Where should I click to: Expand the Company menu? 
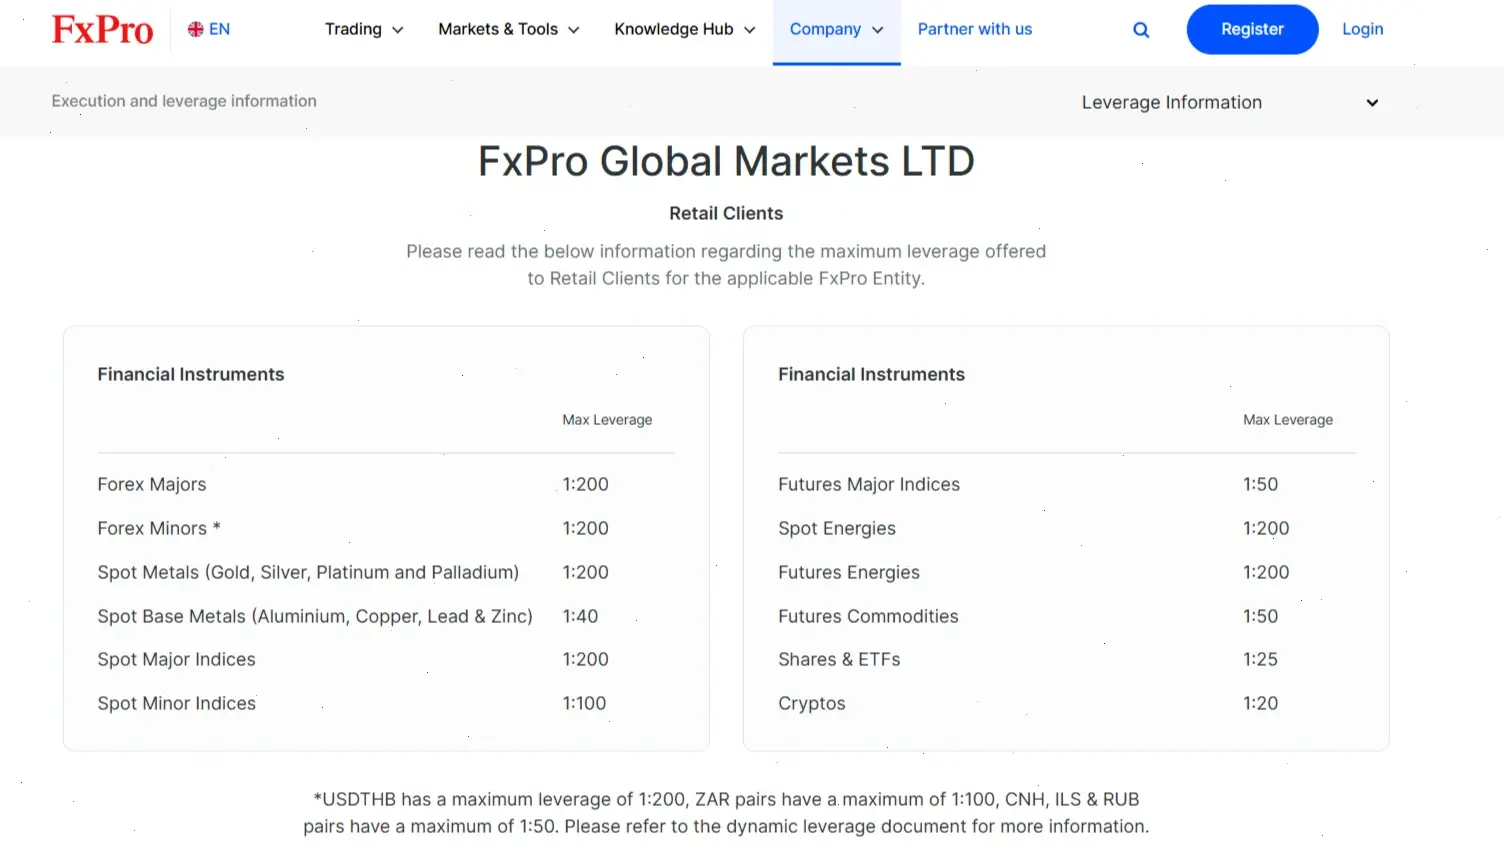click(x=836, y=29)
